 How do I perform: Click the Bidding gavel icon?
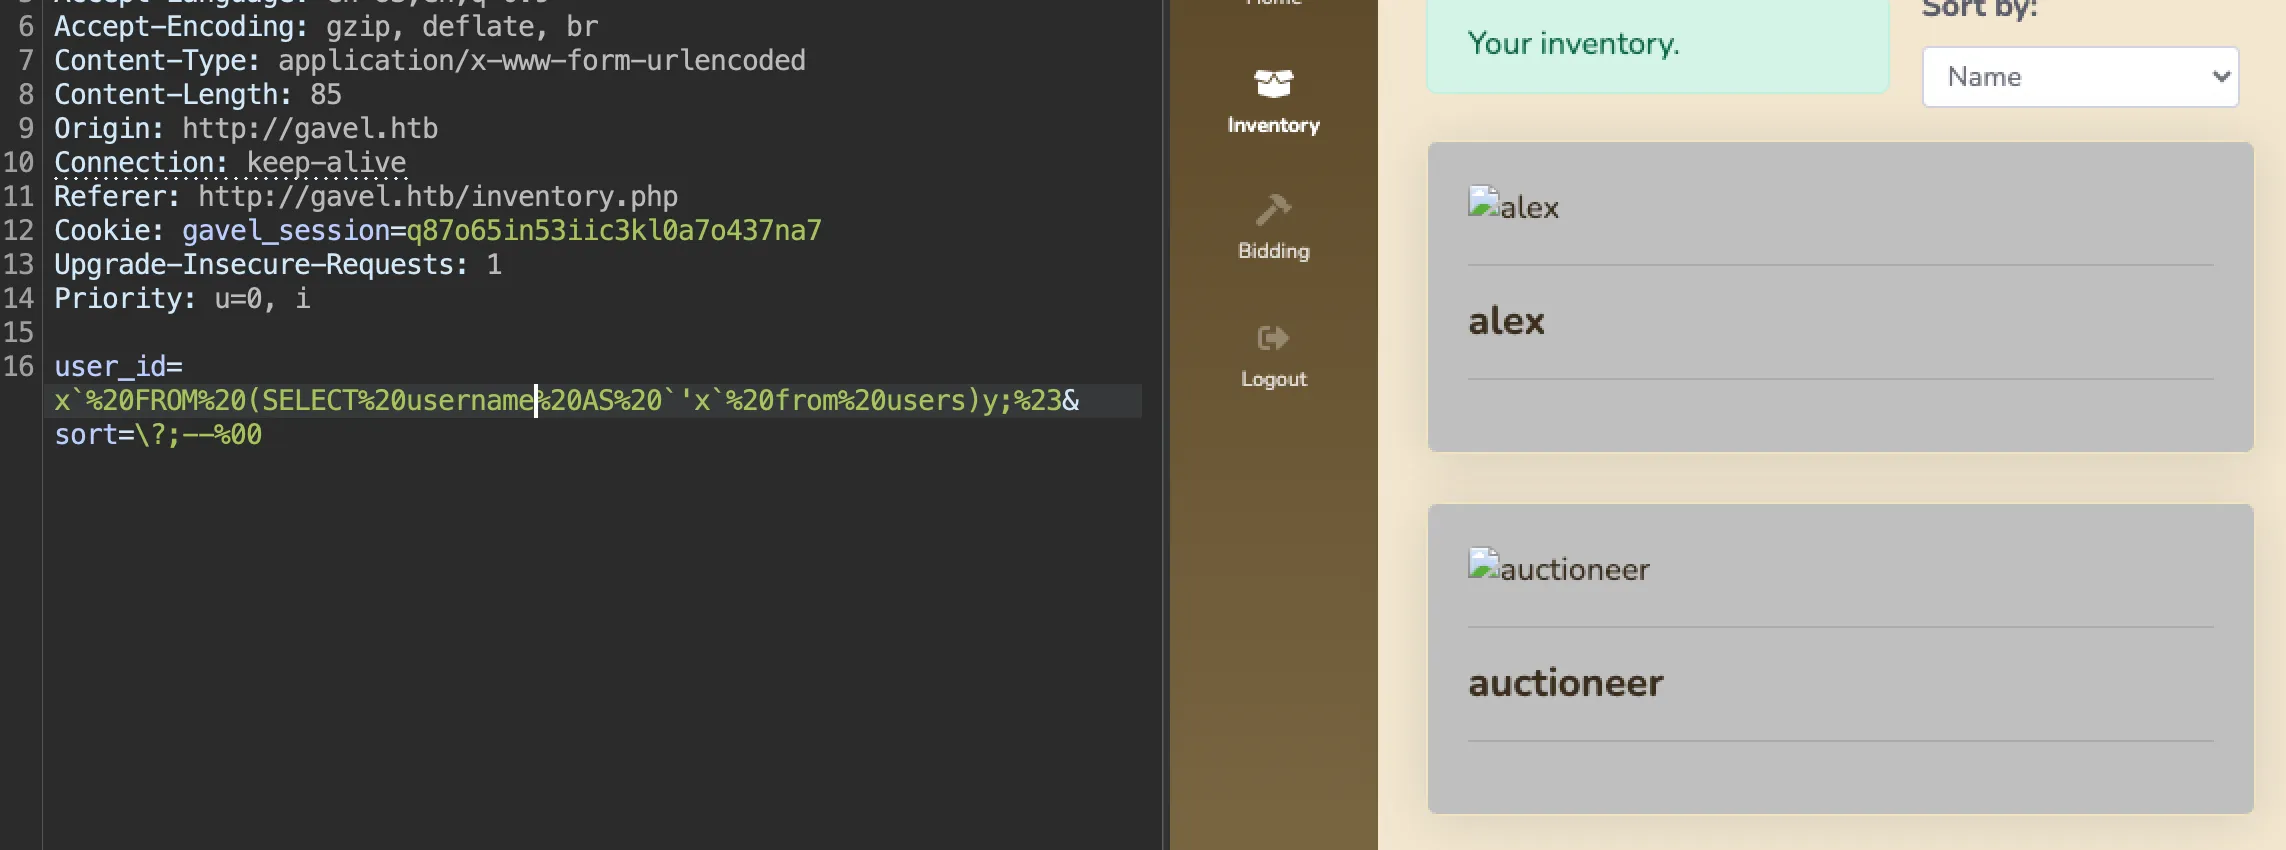coord(1273,210)
